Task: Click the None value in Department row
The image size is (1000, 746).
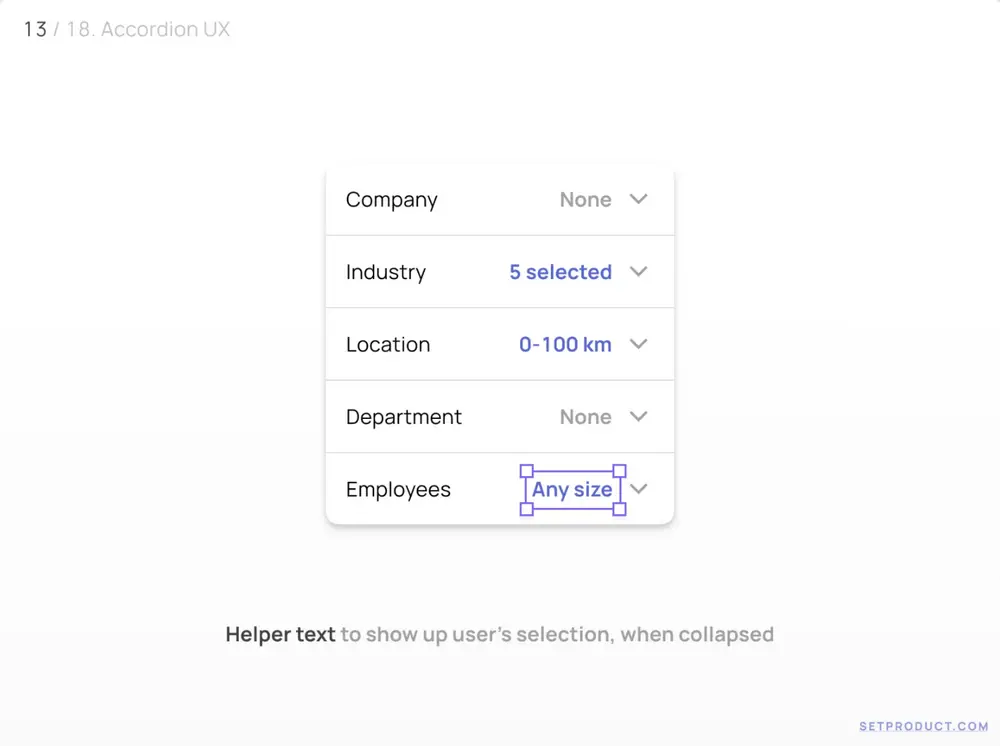Action: (x=585, y=417)
